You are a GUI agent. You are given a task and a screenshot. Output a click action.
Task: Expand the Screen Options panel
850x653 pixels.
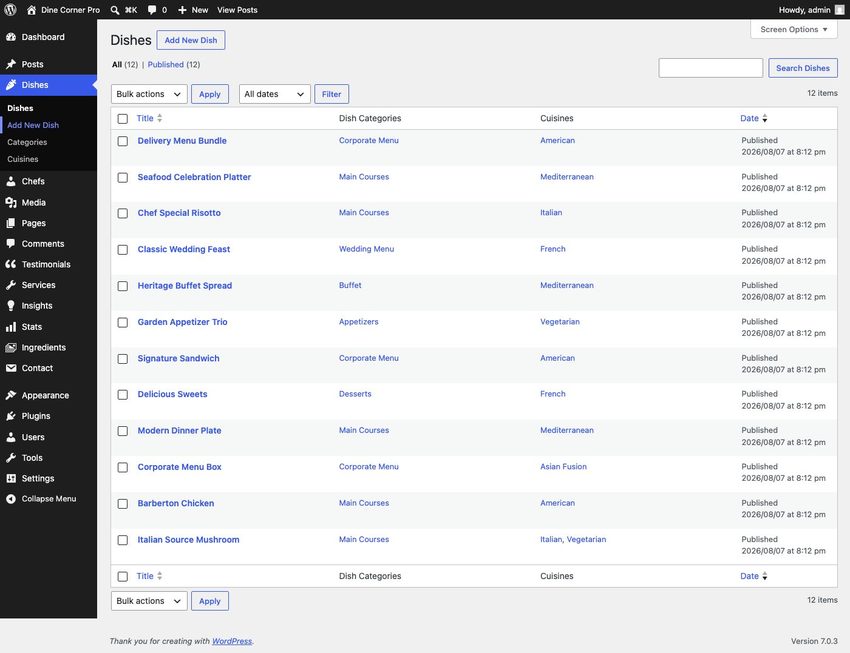coord(794,29)
